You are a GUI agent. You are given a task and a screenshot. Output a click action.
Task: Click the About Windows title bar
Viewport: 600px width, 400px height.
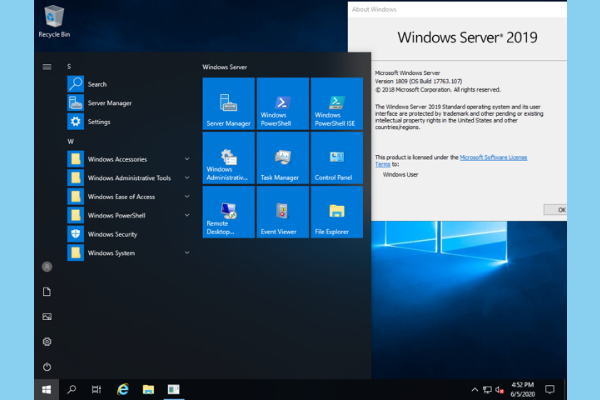(457, 10)
